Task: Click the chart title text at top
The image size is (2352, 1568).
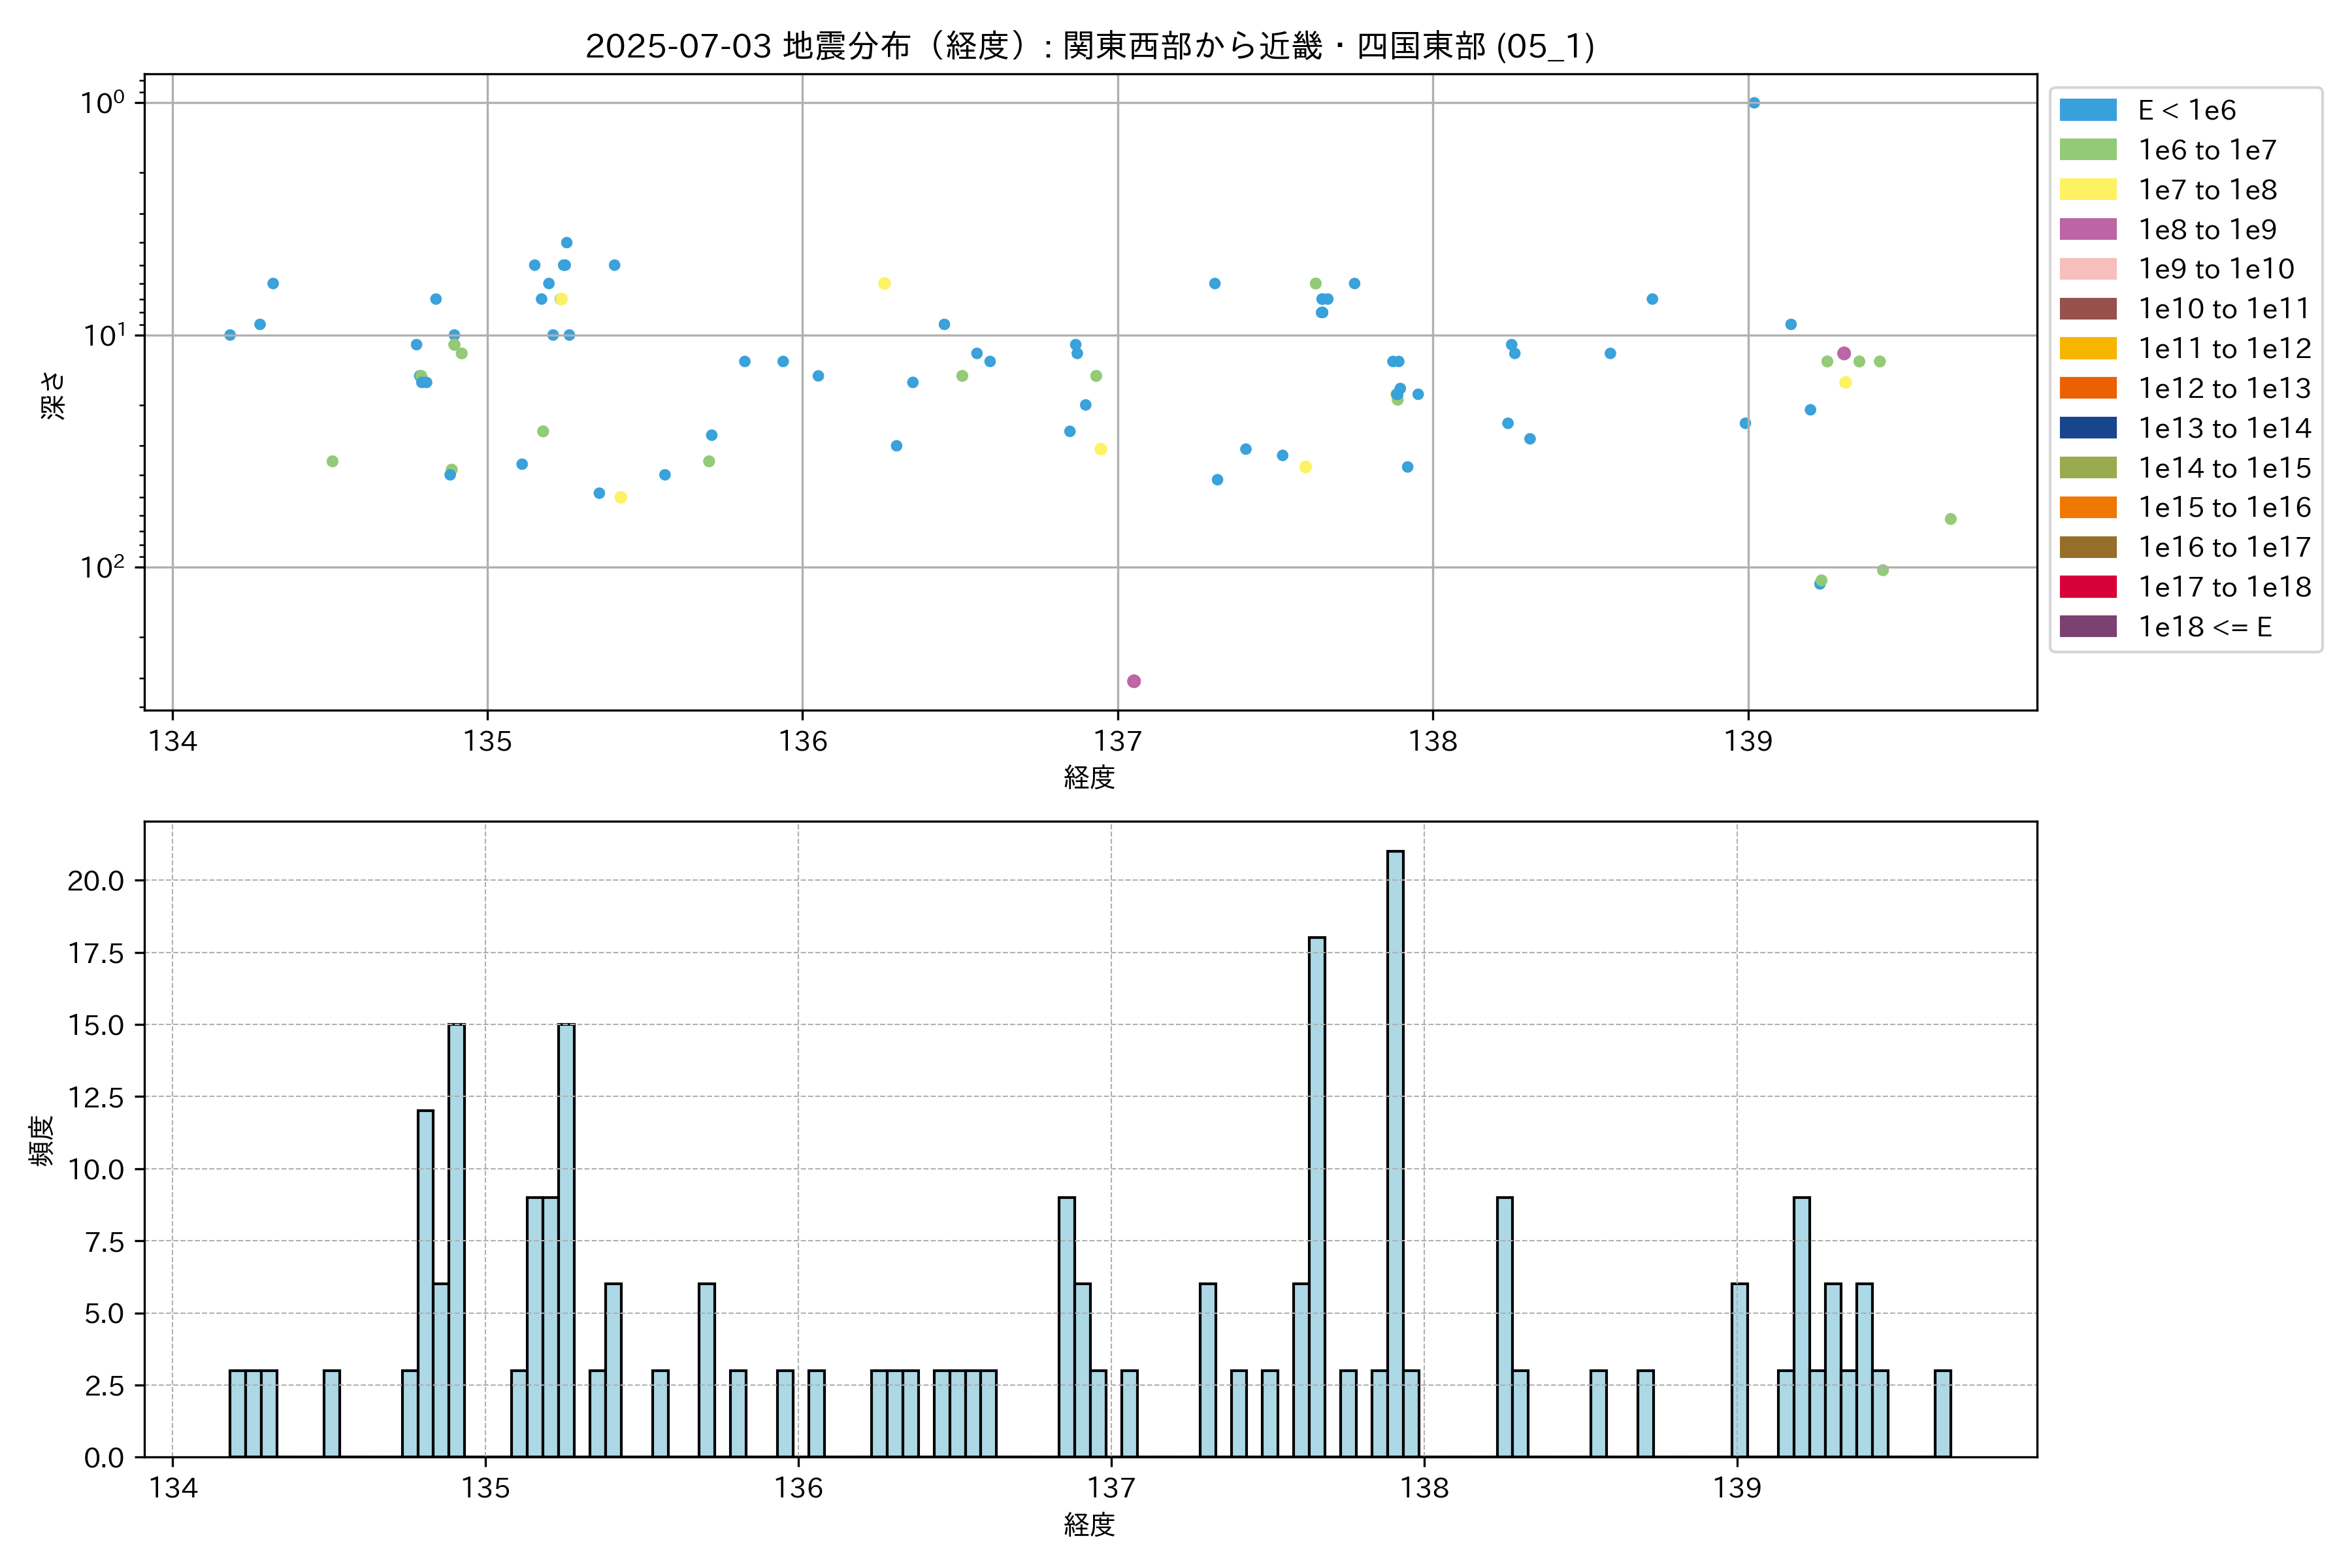Action: 1089,46
